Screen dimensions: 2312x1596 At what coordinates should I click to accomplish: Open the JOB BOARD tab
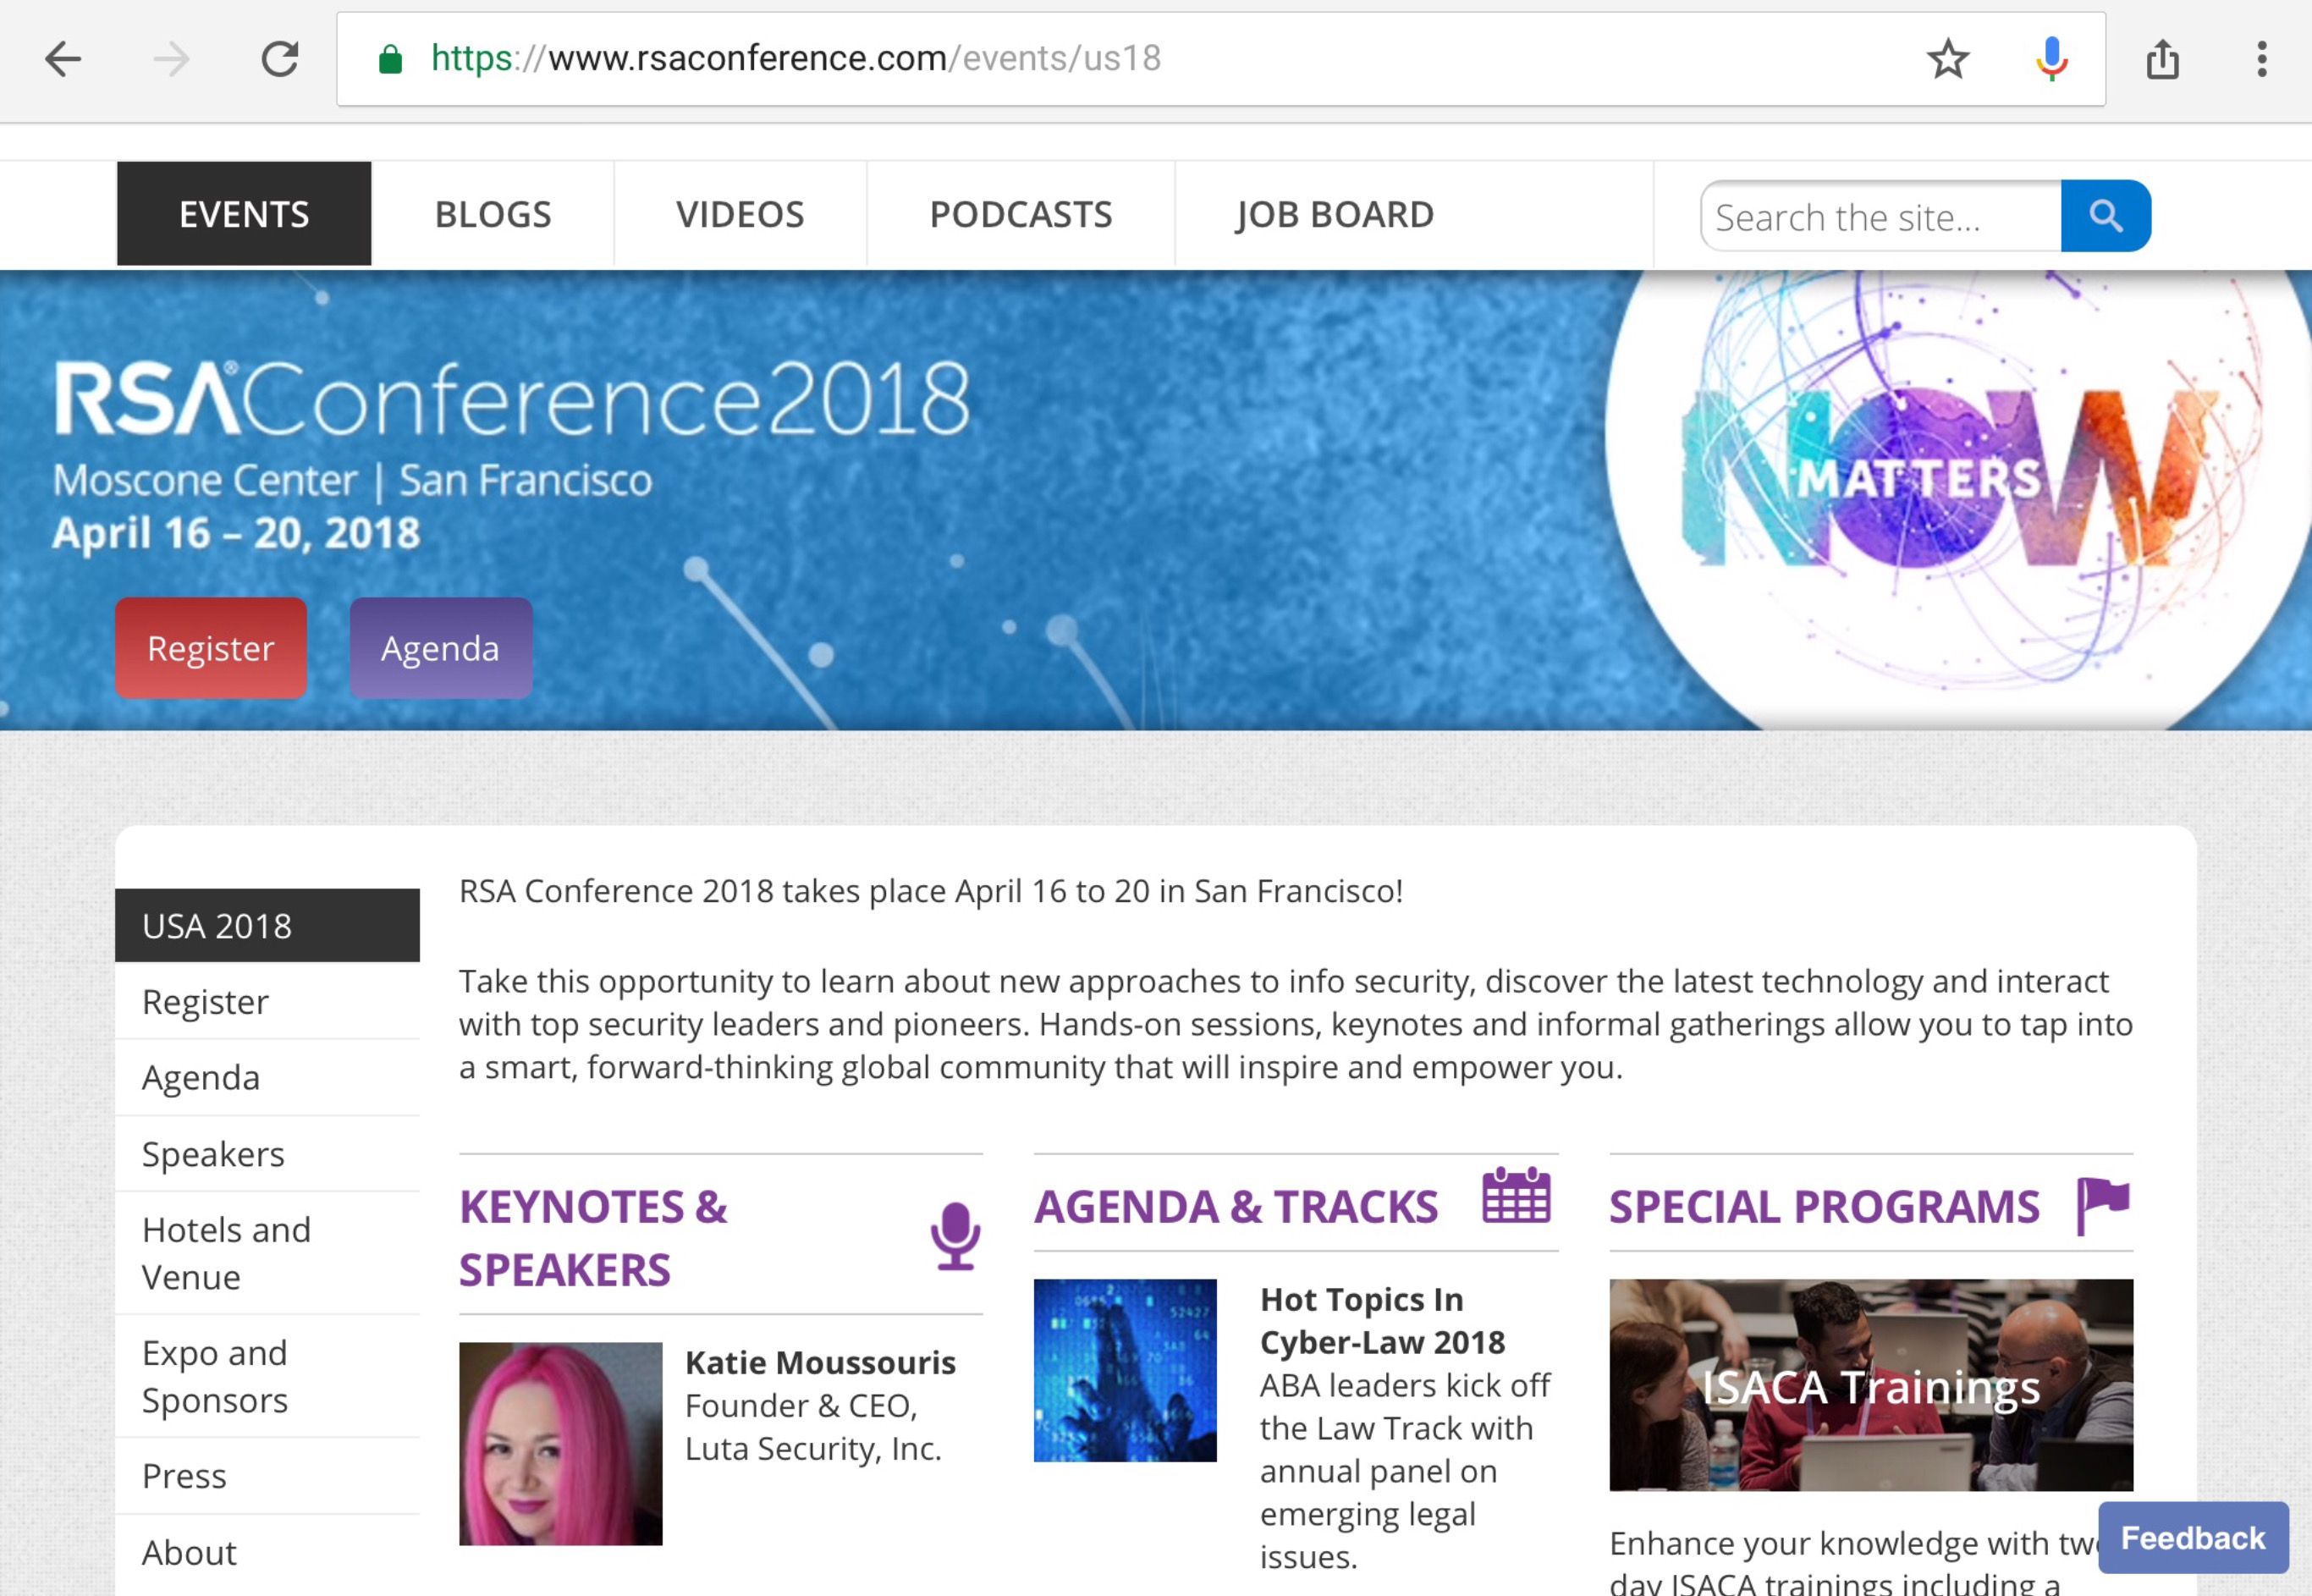1335,214
